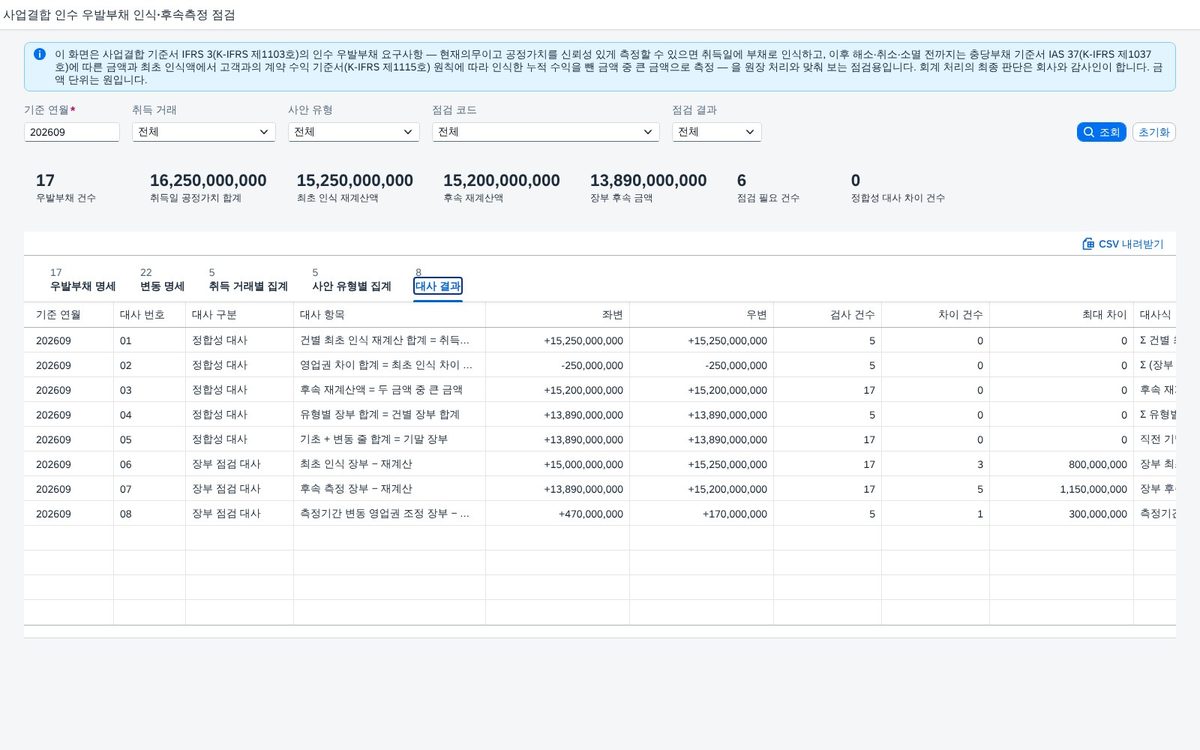Click the 최초 인식 장부 − 재계산 cell

[x=390, y=464]
